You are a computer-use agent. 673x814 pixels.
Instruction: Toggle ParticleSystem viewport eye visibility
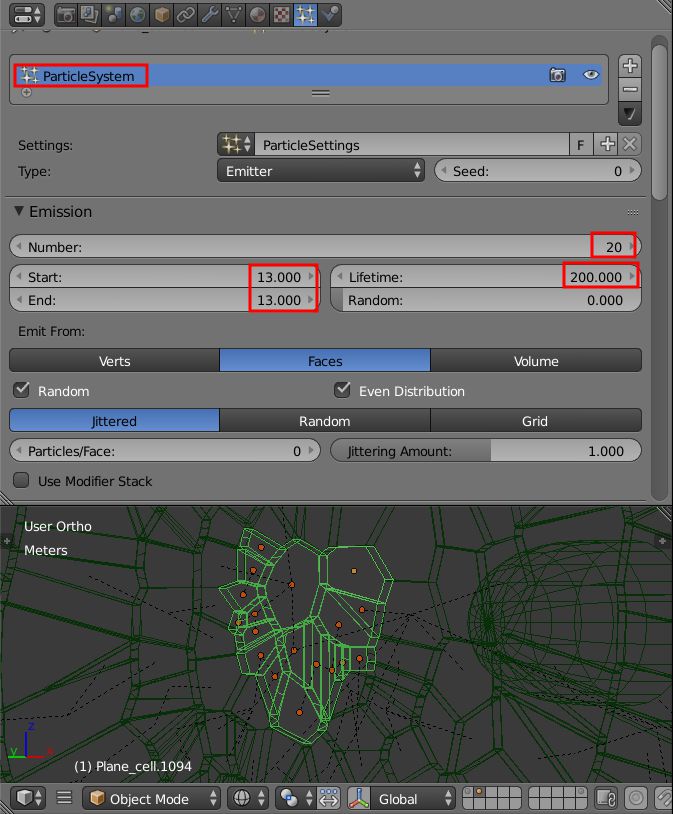tap(590, 75)
